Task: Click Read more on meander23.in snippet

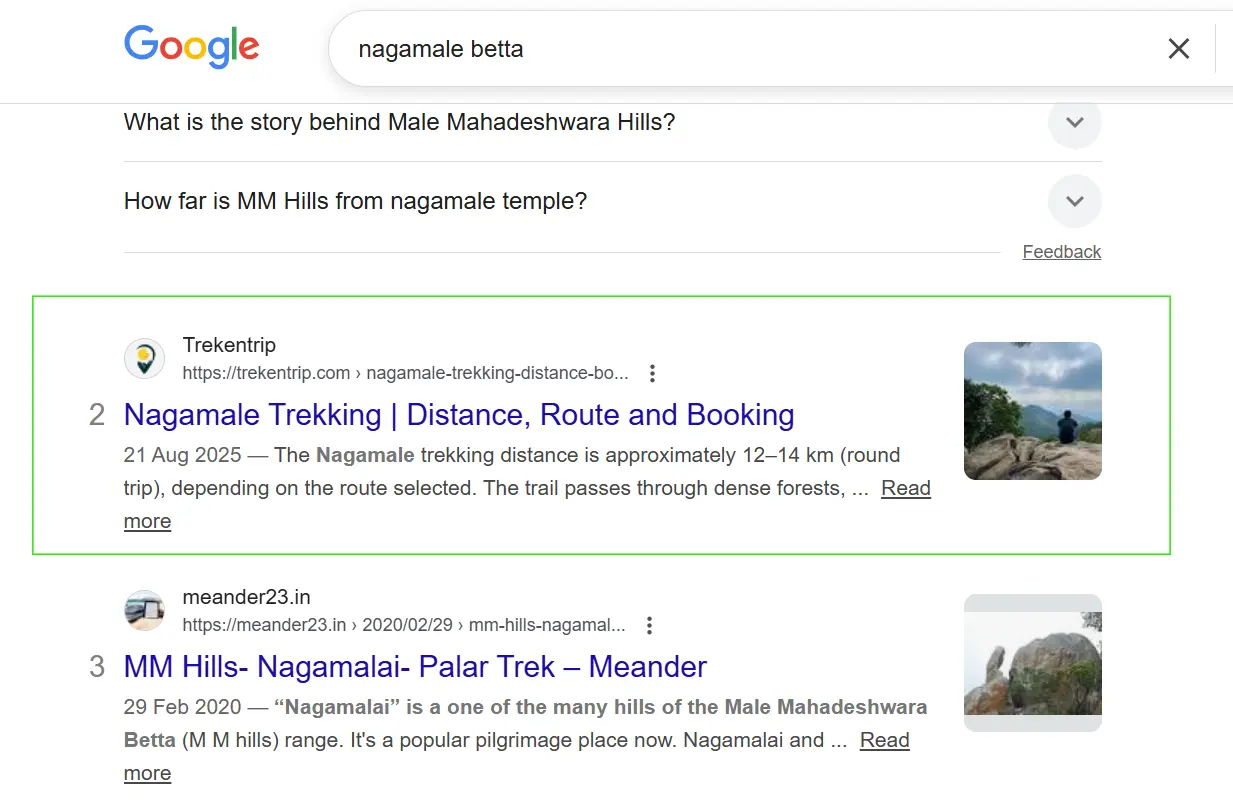Action: tap(884, 740)
